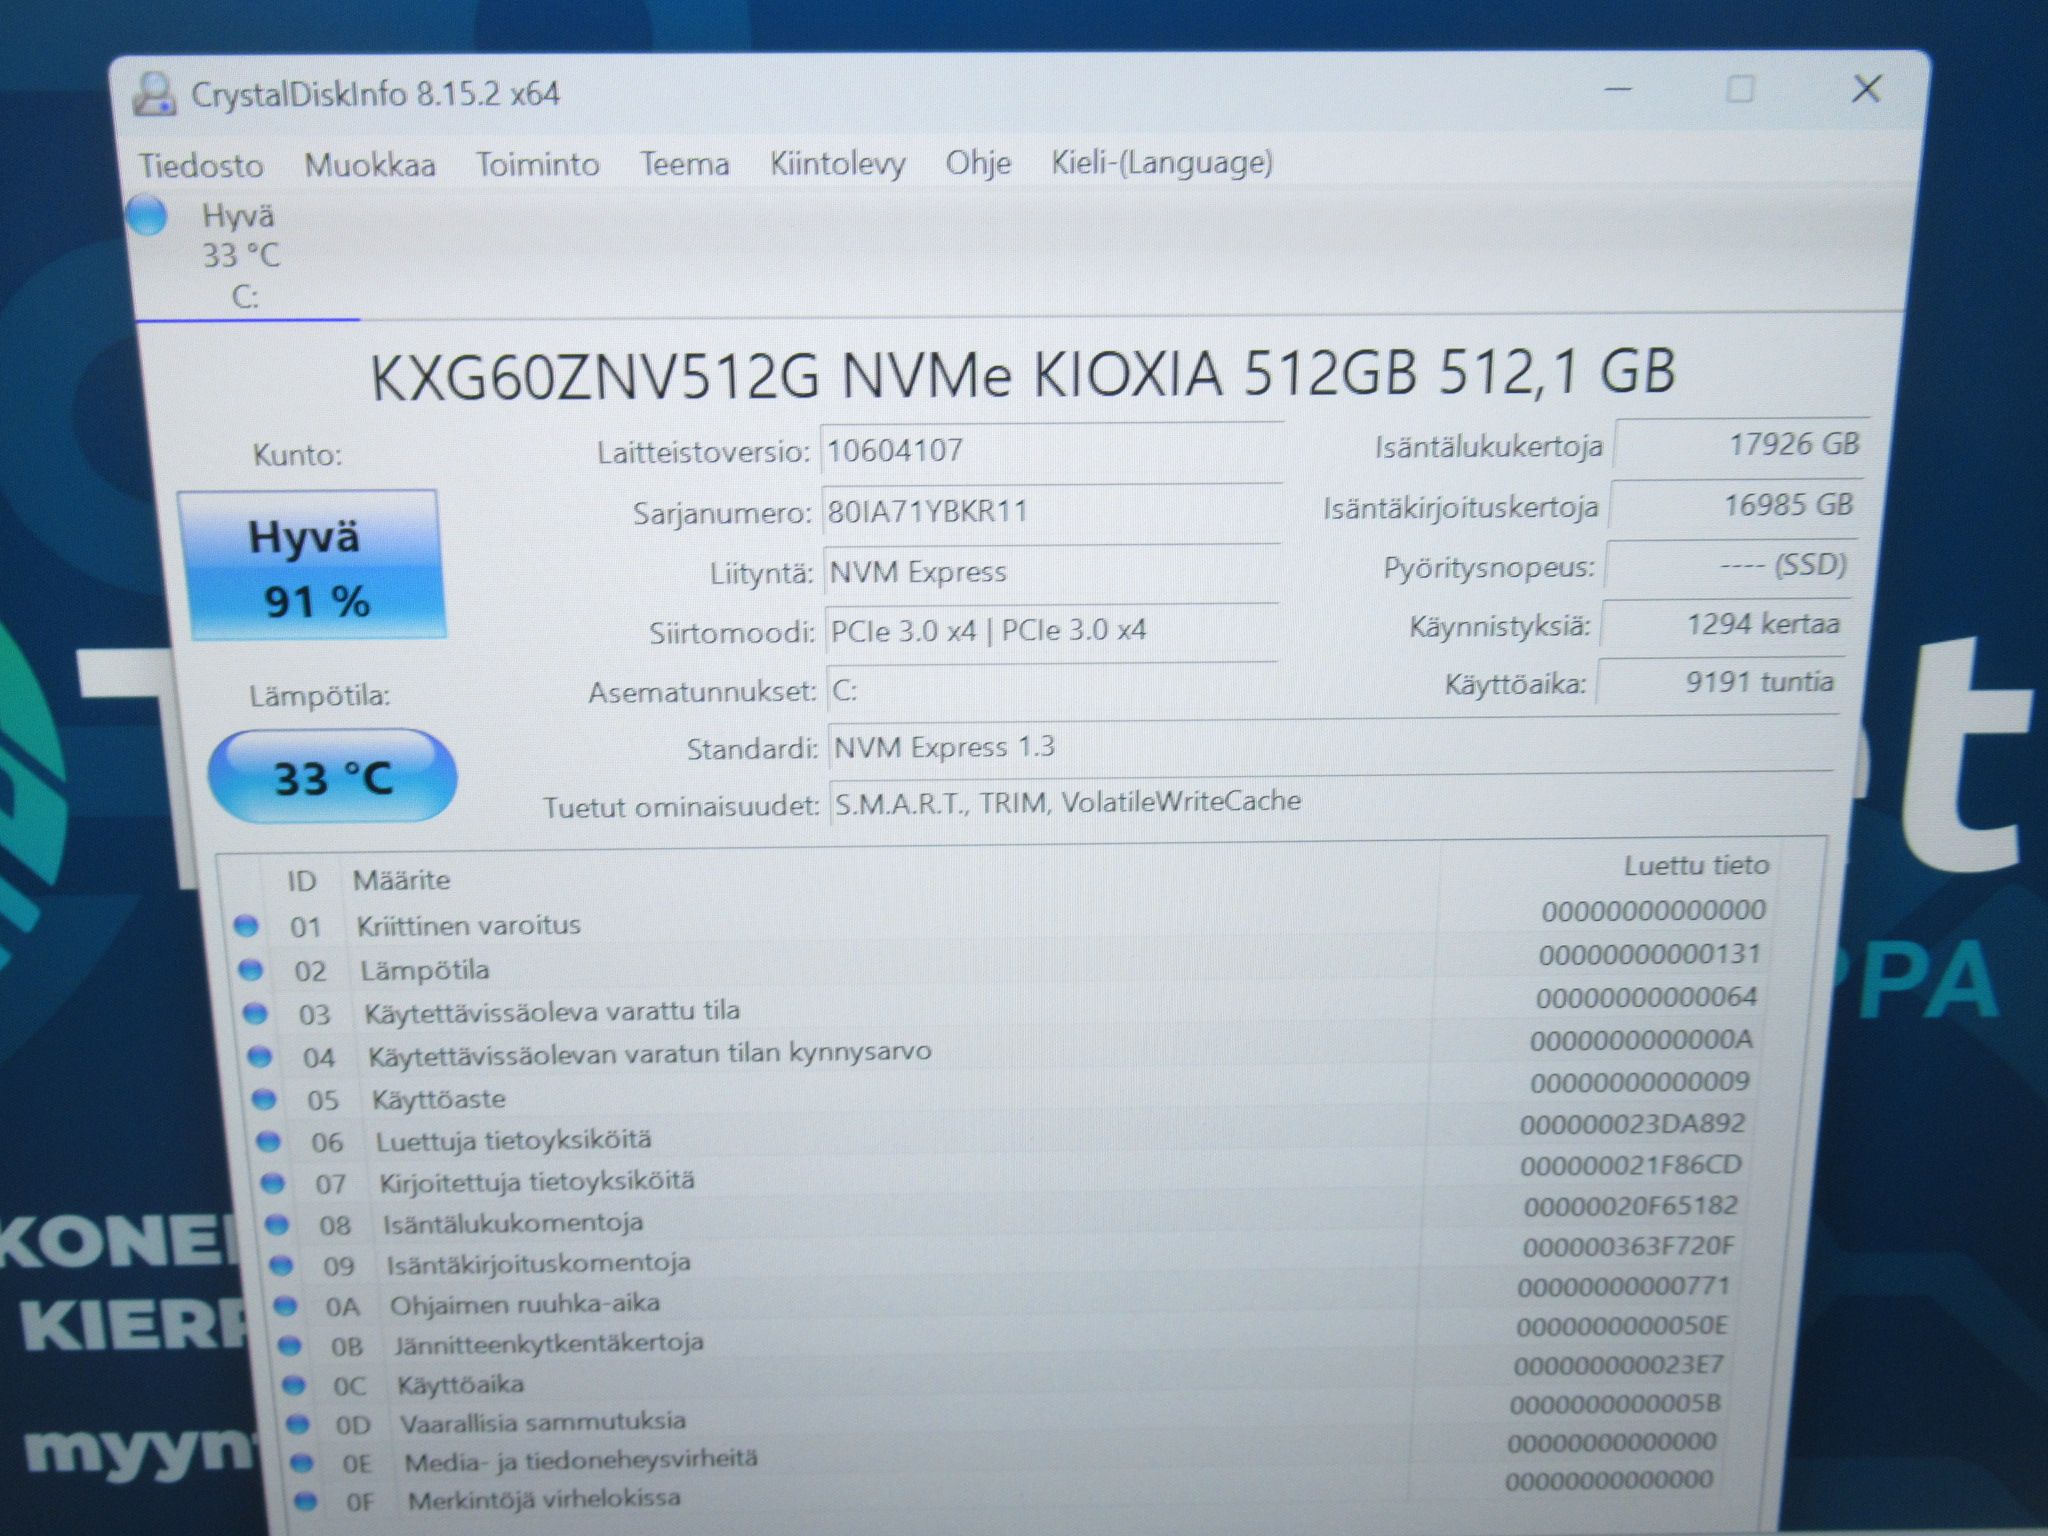Image resolution: width=2048 pixels, height=1536 pixels.
Task: Click status dot for Ohjaimen ruuhka-aika row
Action: tap(285, 1305)
